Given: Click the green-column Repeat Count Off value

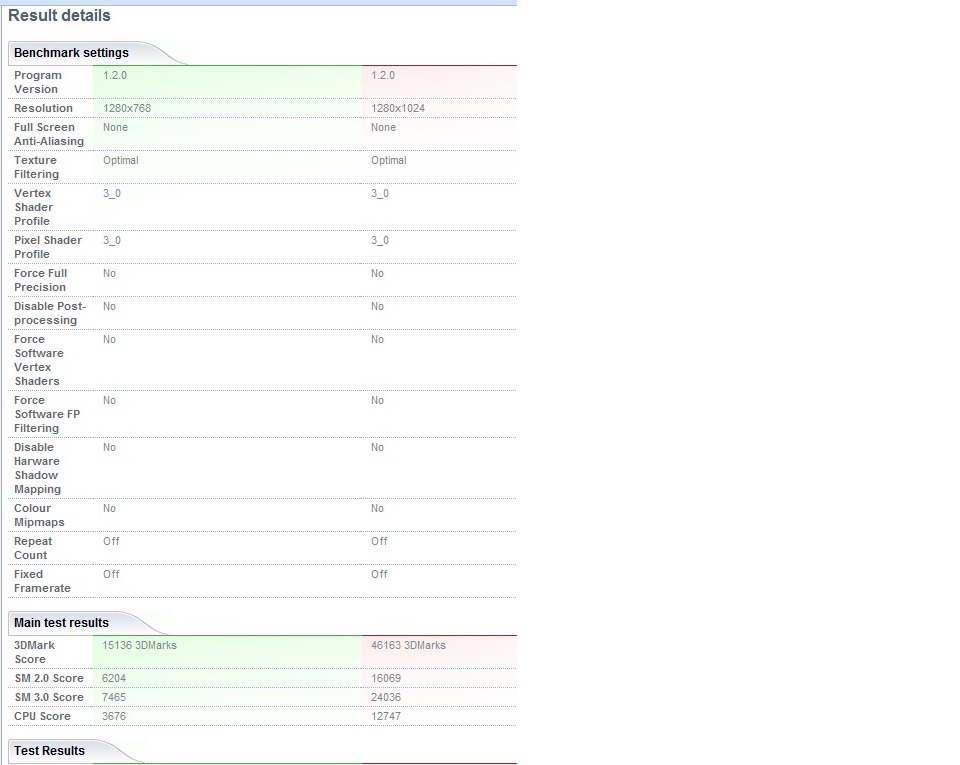Looking at the screenshot, I should (111, 542).
